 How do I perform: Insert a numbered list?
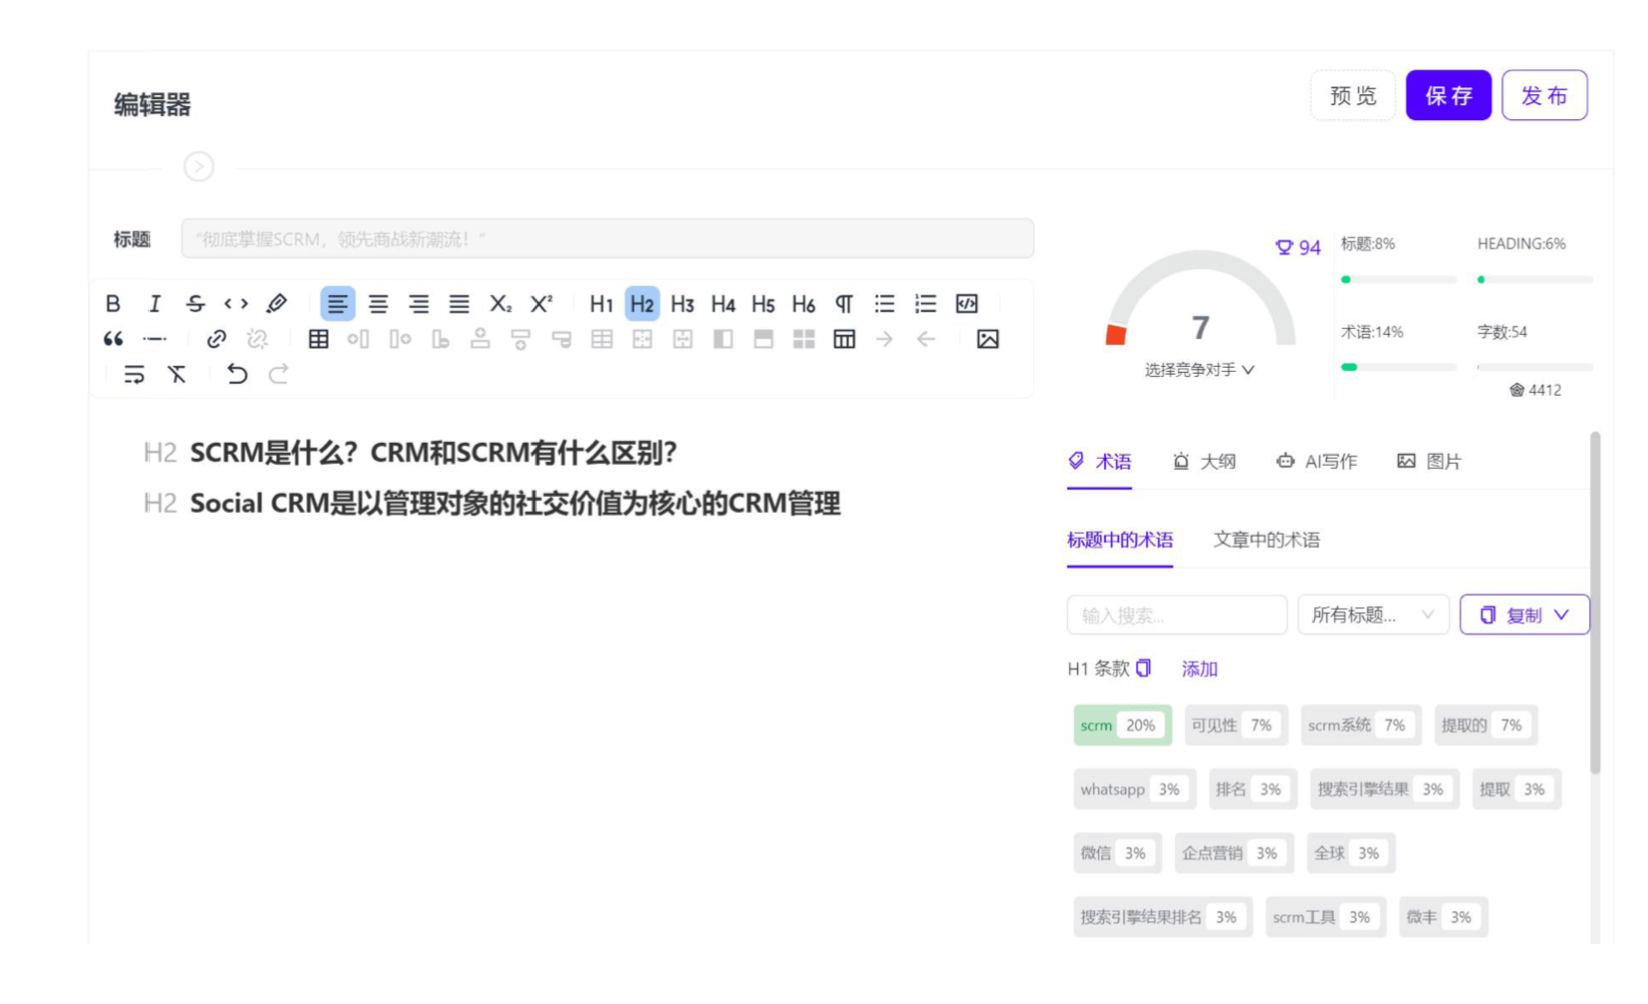pos(926,303)
